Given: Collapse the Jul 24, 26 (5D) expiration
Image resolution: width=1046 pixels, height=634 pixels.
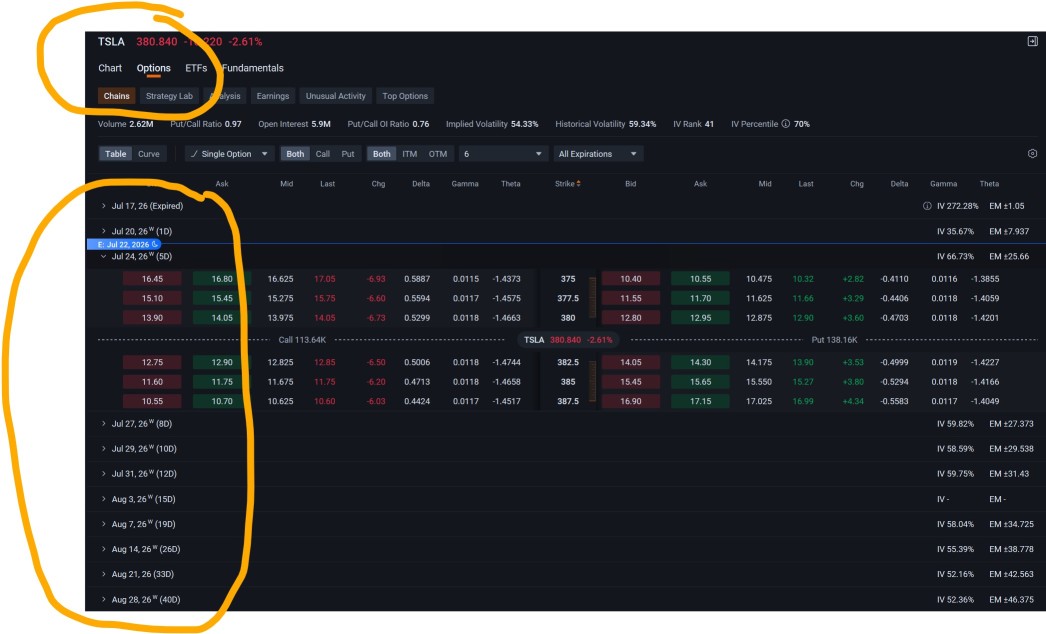Looking at the screenshot, I should [103, 256].
